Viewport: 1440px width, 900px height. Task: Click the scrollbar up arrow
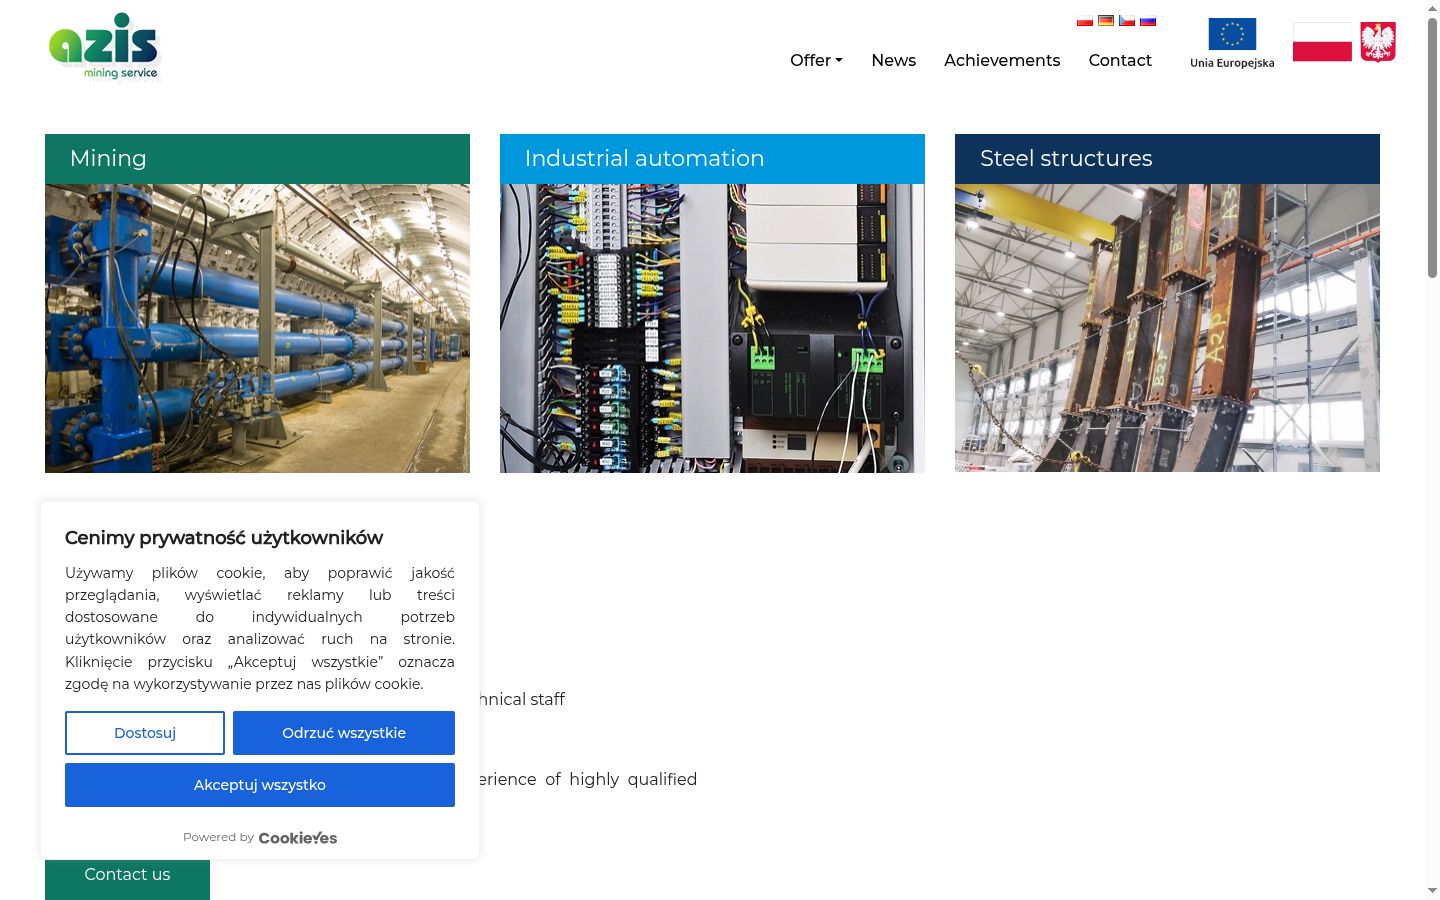pyautogui.click(x=1432, y=8)
